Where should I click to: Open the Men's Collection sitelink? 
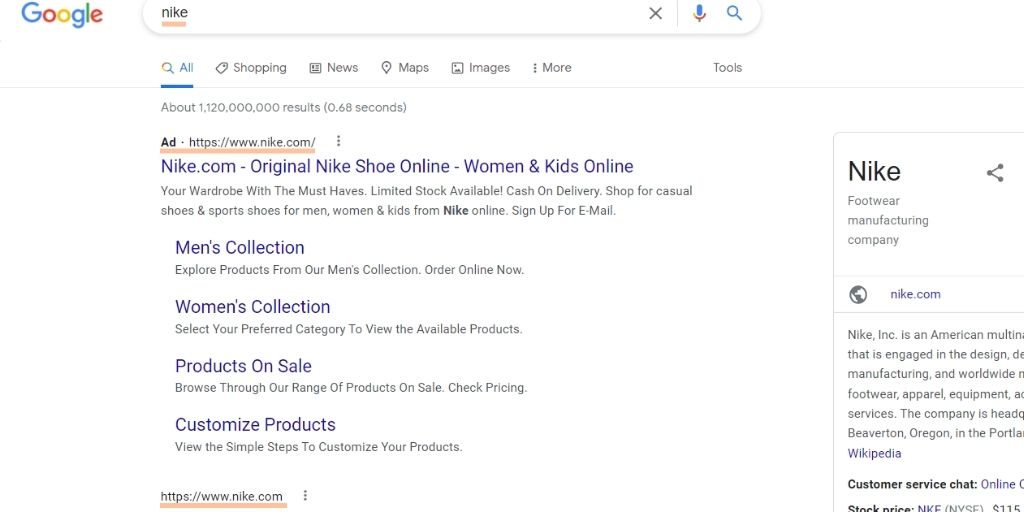click(x=240, y=248)
